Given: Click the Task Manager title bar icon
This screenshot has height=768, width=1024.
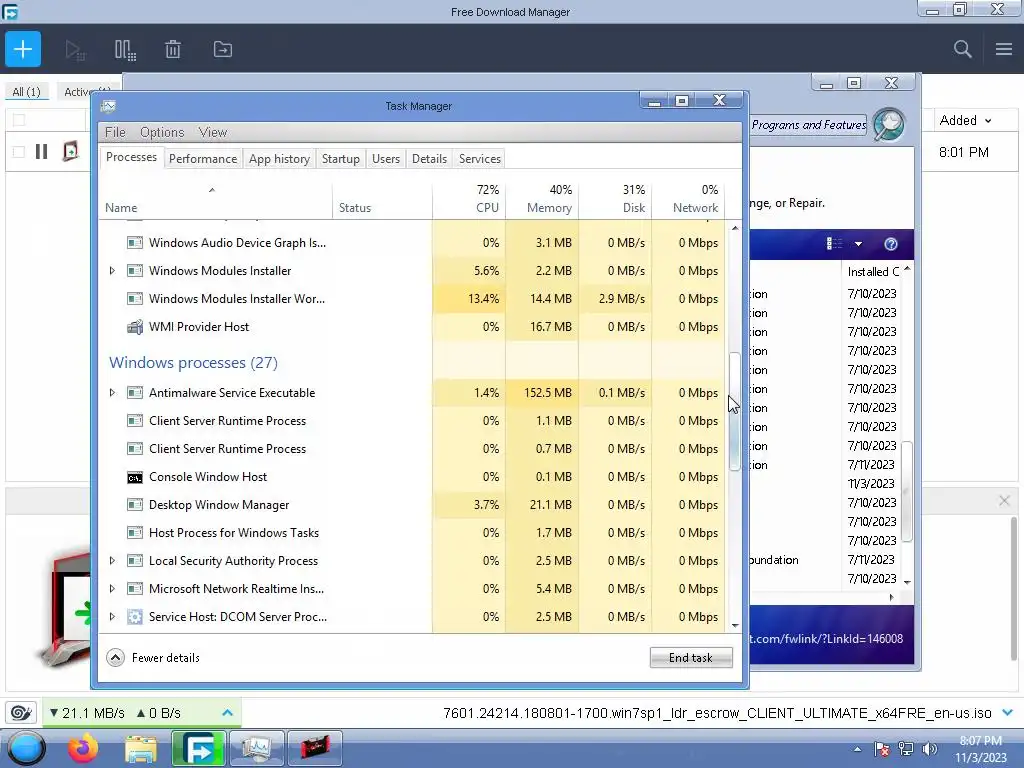Looking at the screenshot, I should coord(108,106).
